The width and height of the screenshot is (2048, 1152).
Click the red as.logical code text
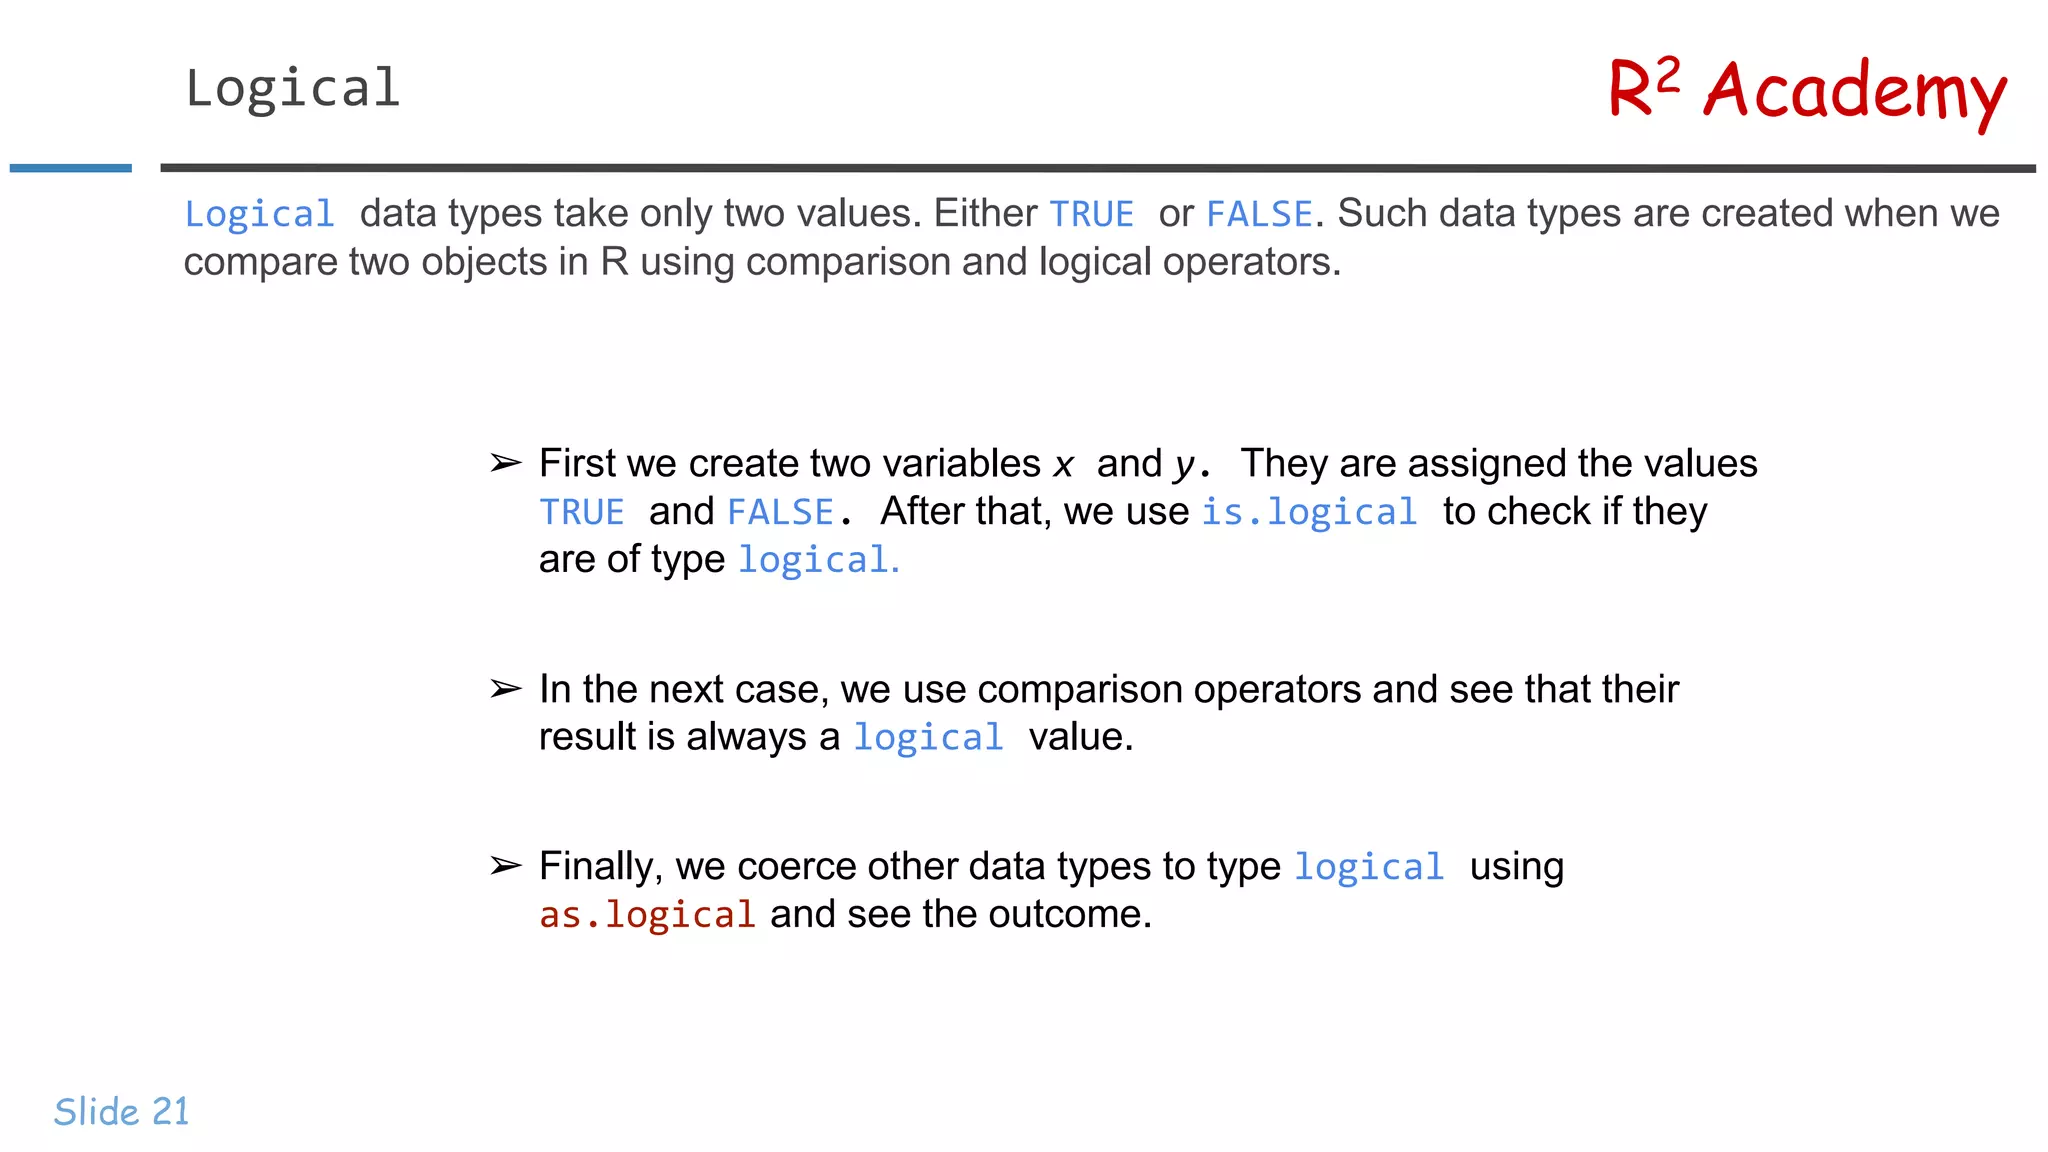pyautogui.click(x=647, y=914)
